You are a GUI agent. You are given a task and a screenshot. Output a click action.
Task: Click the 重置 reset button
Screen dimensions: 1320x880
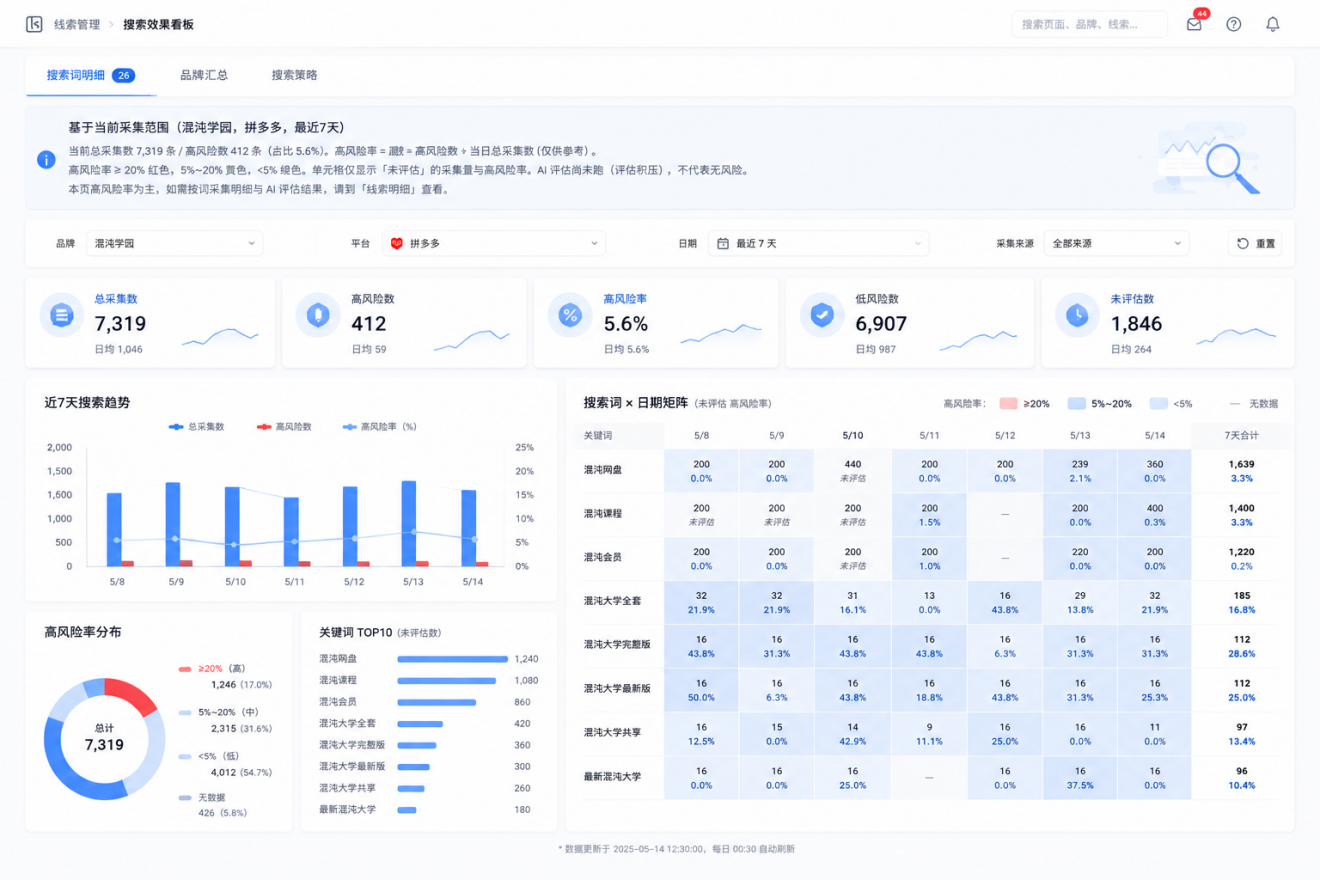tap(1255, 243)
